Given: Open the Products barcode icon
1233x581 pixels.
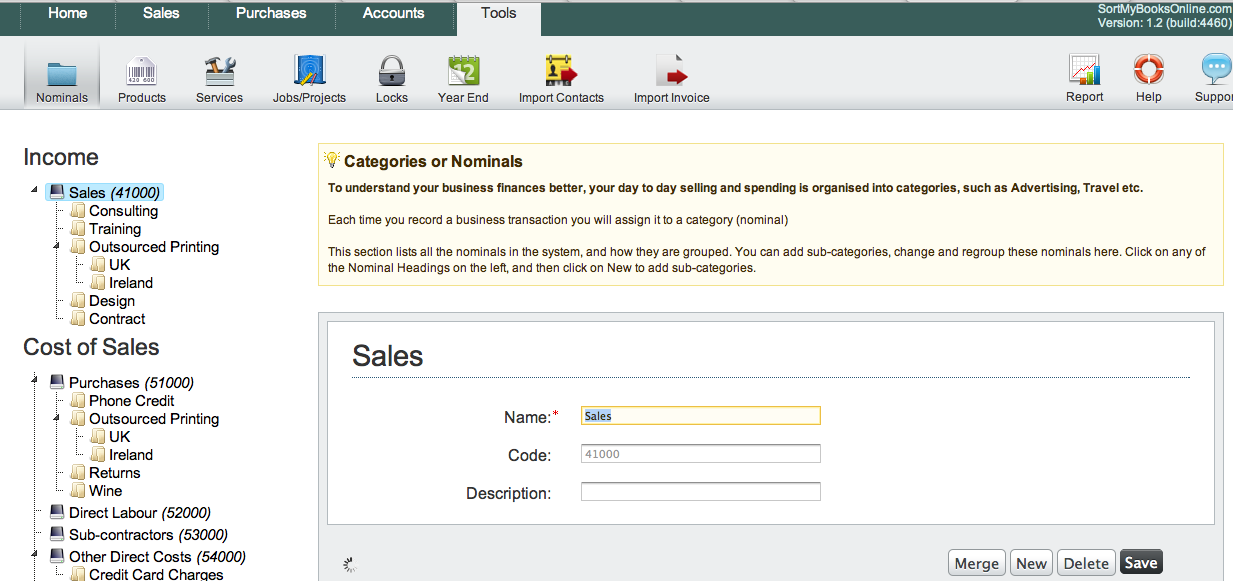Looking at the screenshot, I should click(141, 73).
